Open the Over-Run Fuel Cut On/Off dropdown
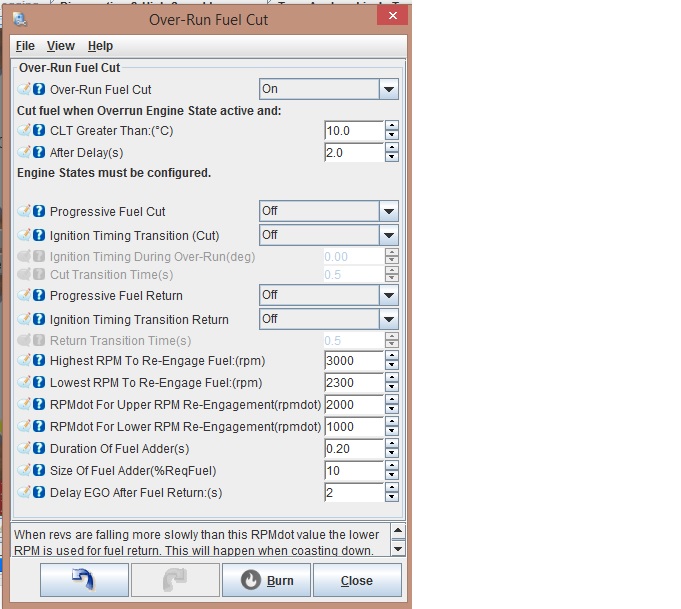 389,89
